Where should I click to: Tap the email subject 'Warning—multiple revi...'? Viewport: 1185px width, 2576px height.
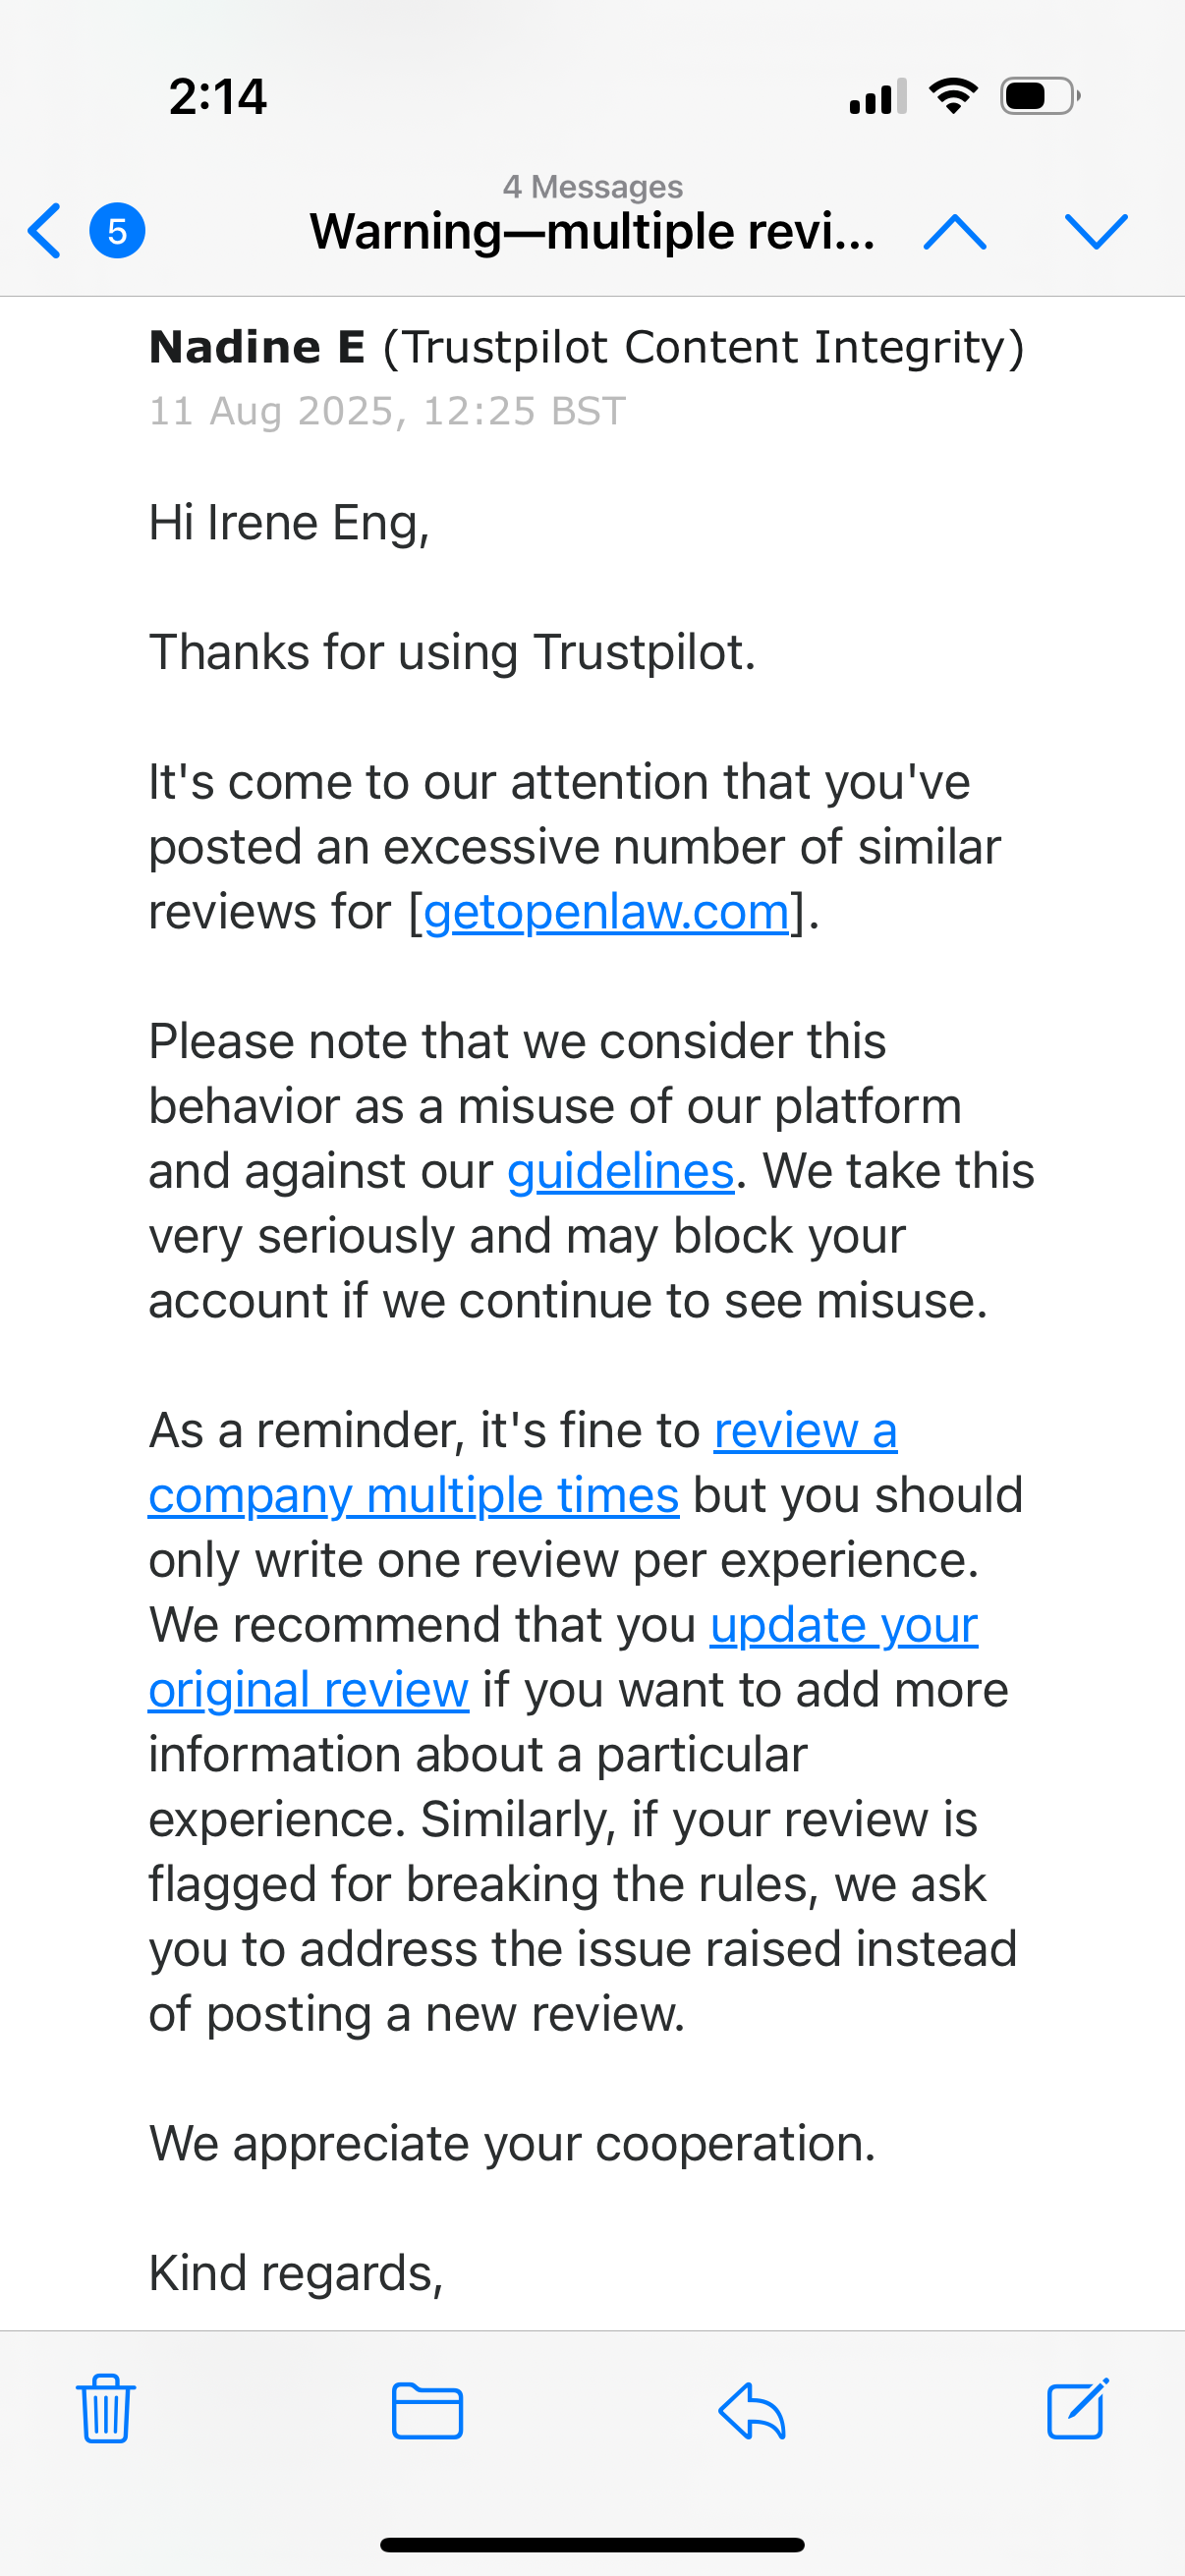(x=592, y=232)
